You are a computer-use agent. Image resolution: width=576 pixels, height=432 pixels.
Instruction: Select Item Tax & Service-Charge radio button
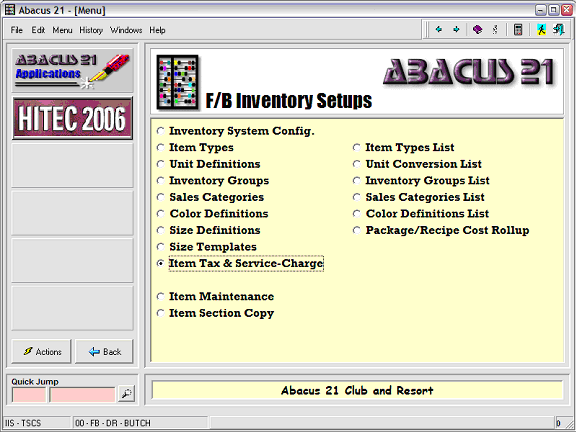click(x=160, y=263)
